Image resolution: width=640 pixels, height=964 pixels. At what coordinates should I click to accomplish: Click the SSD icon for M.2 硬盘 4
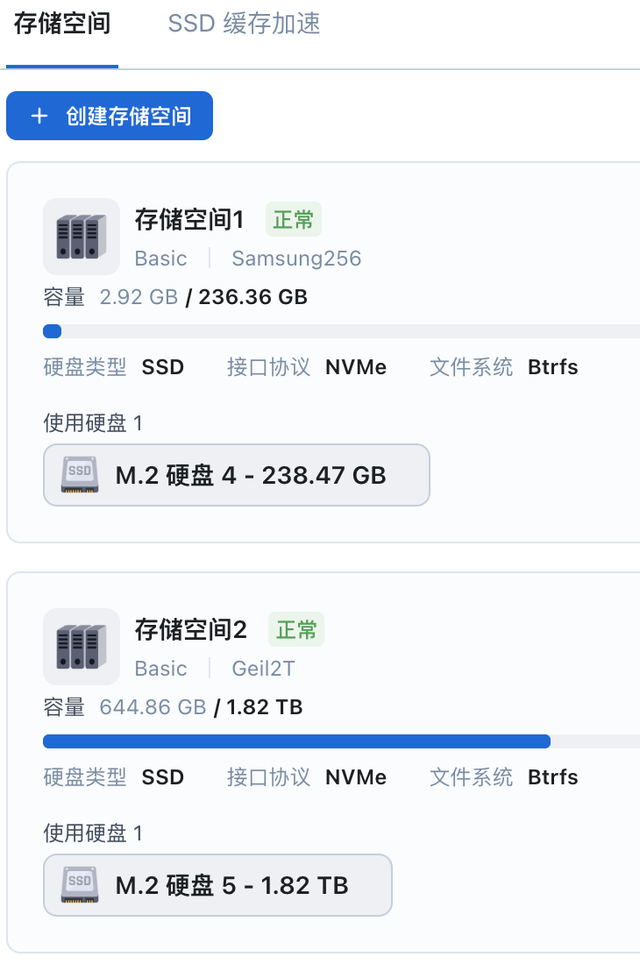pyautogui.click(x=80, y=475)
